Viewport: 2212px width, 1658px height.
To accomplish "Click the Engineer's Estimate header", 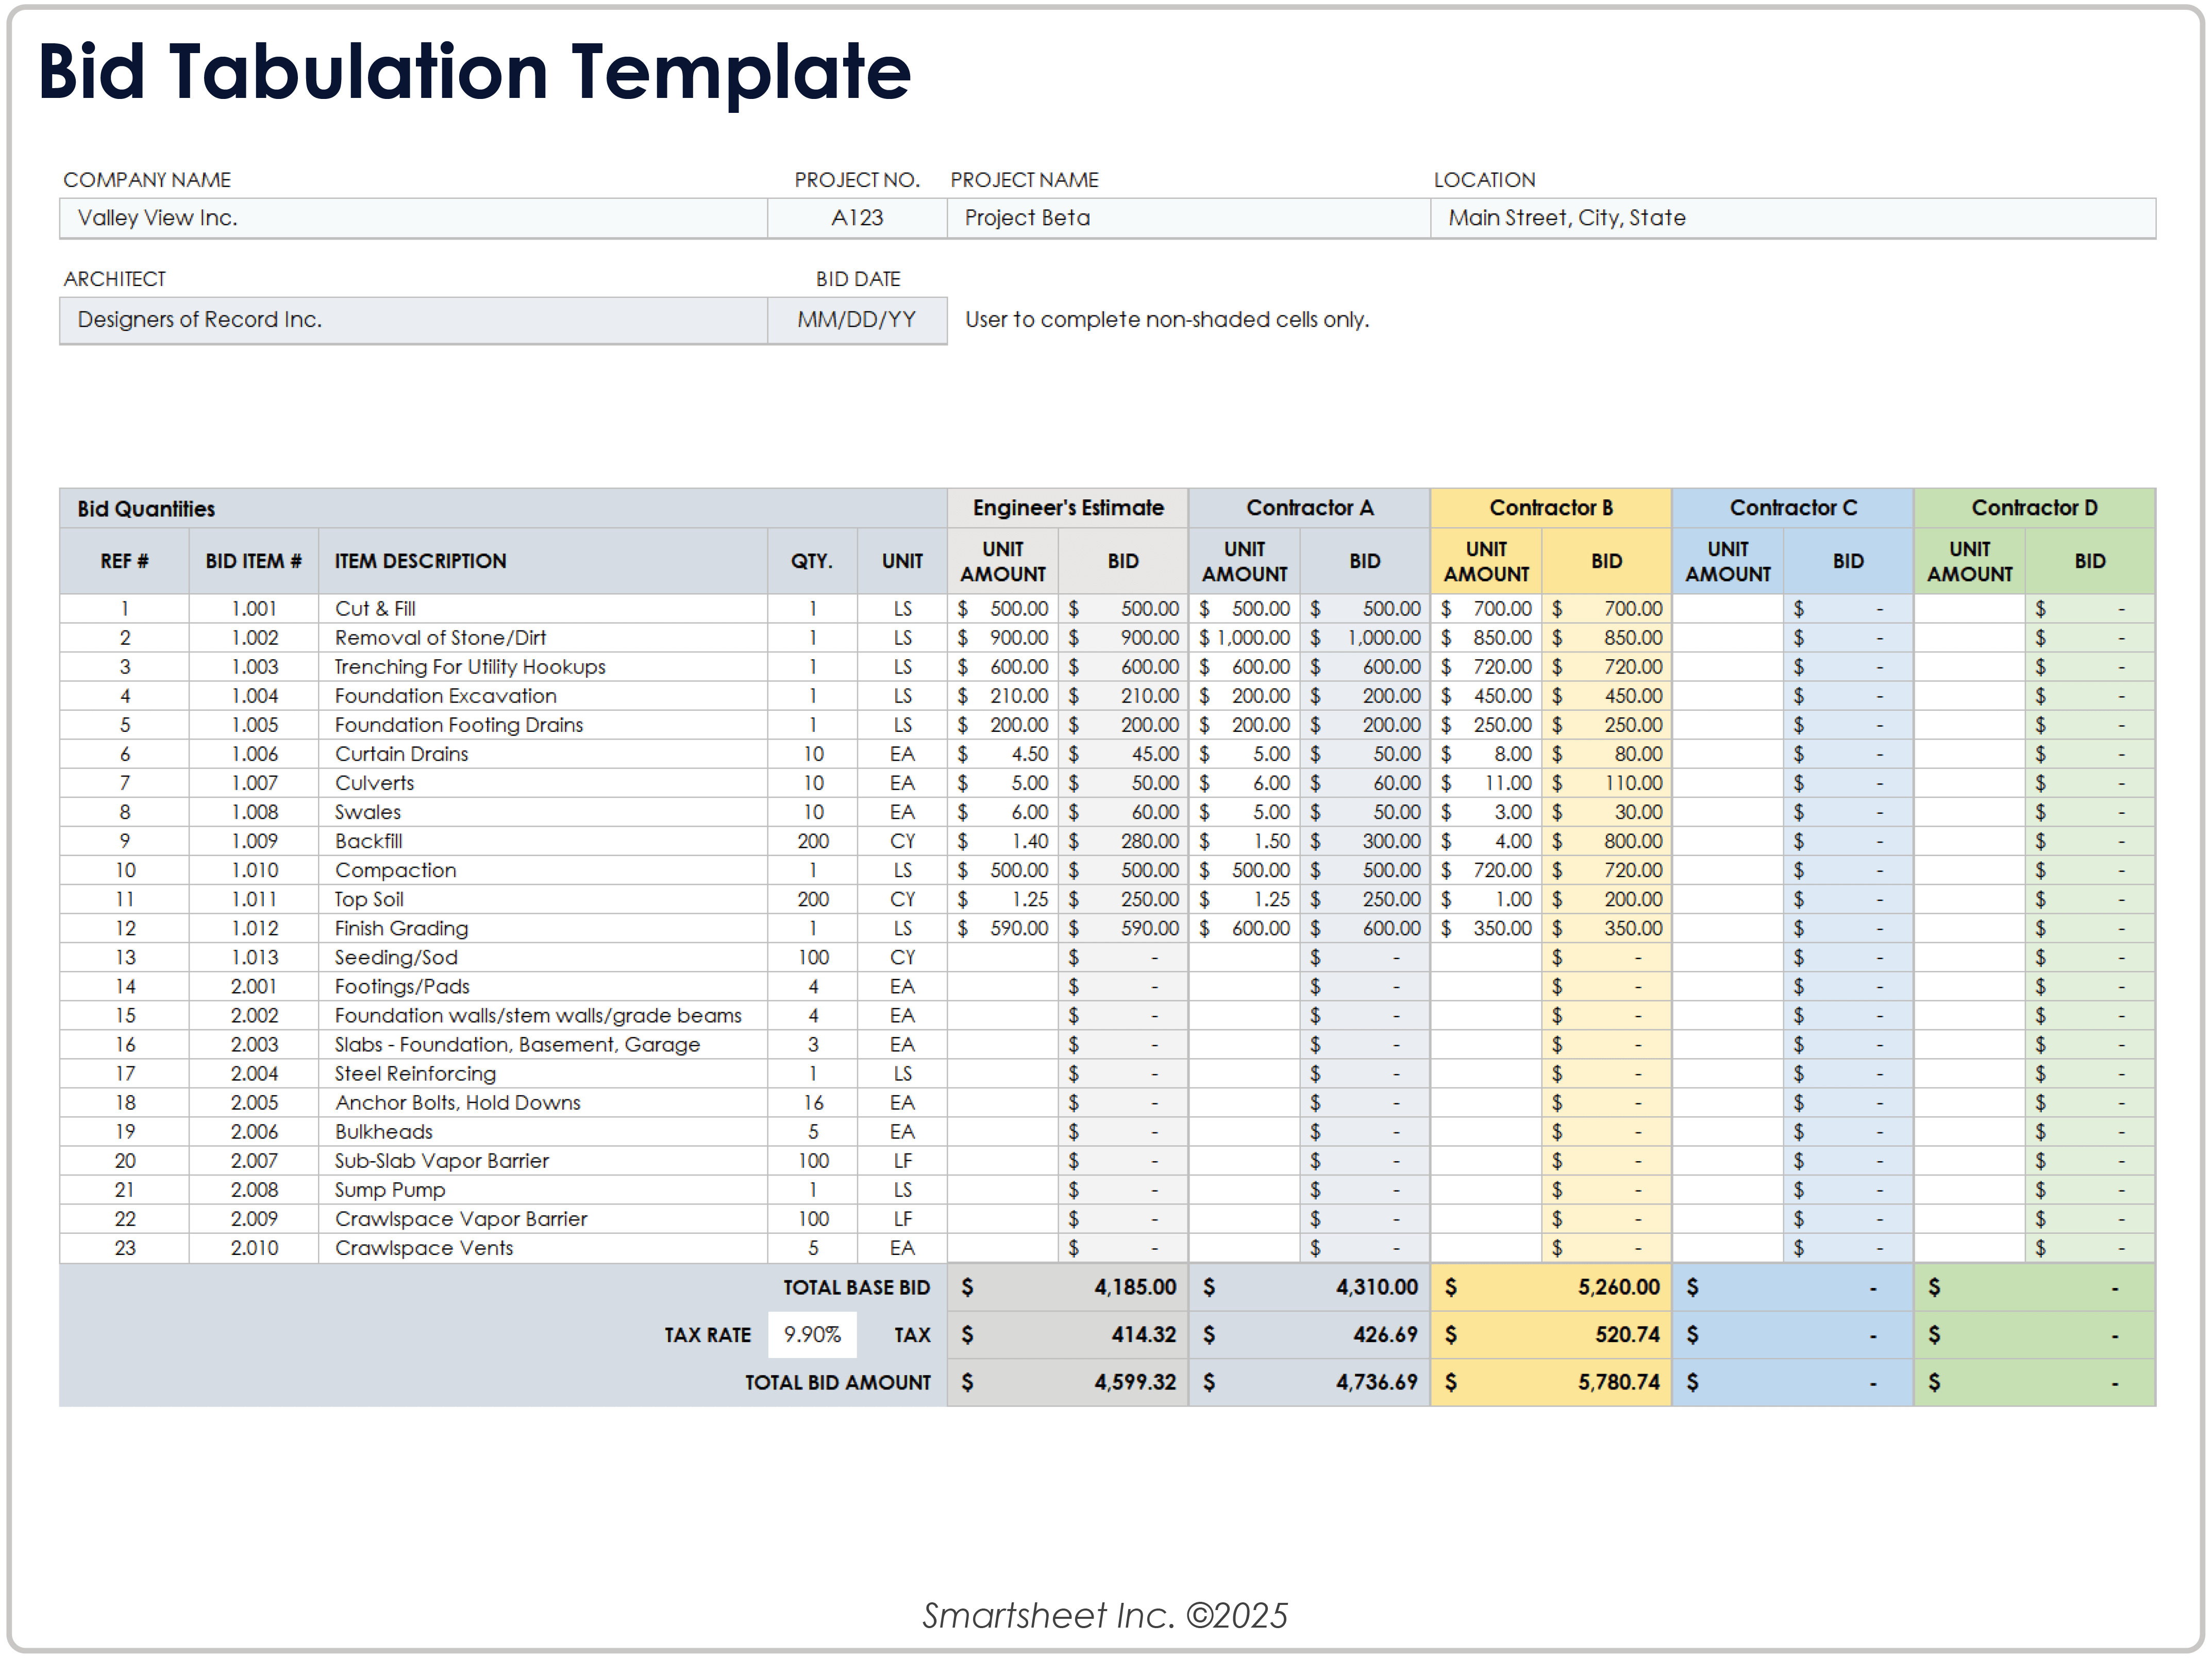I will pyautogui.click(x=1067, y=508).
